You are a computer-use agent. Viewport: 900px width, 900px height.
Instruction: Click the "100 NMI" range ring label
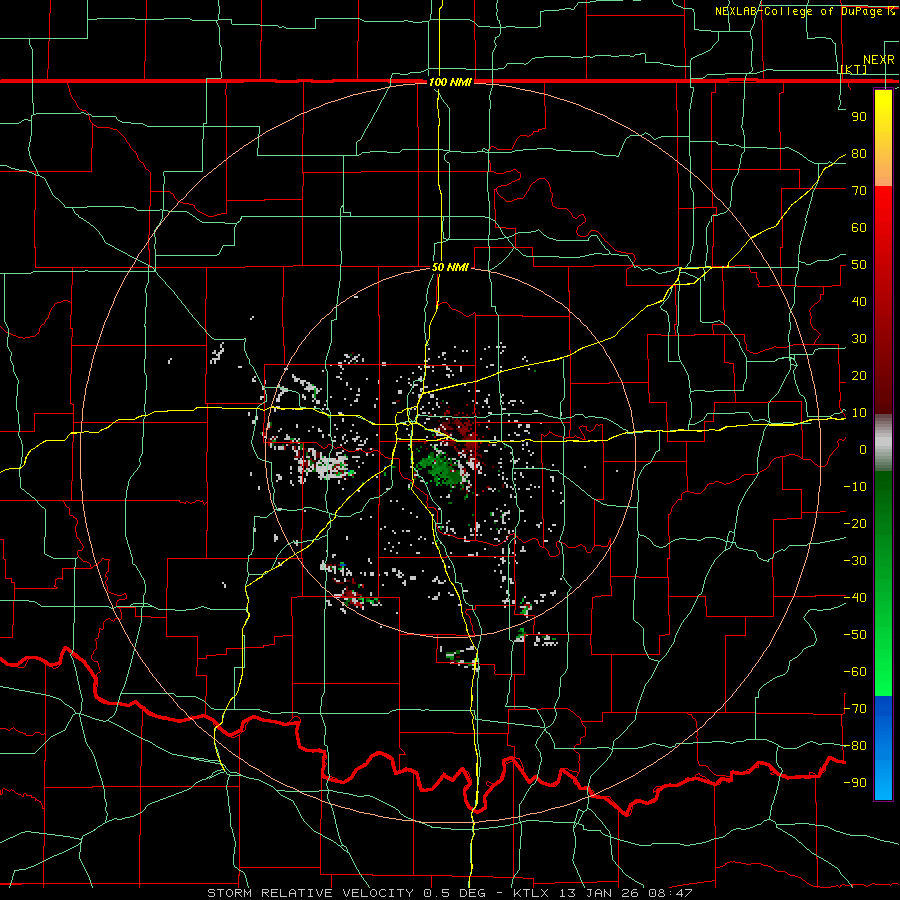(x=450, y=82)
